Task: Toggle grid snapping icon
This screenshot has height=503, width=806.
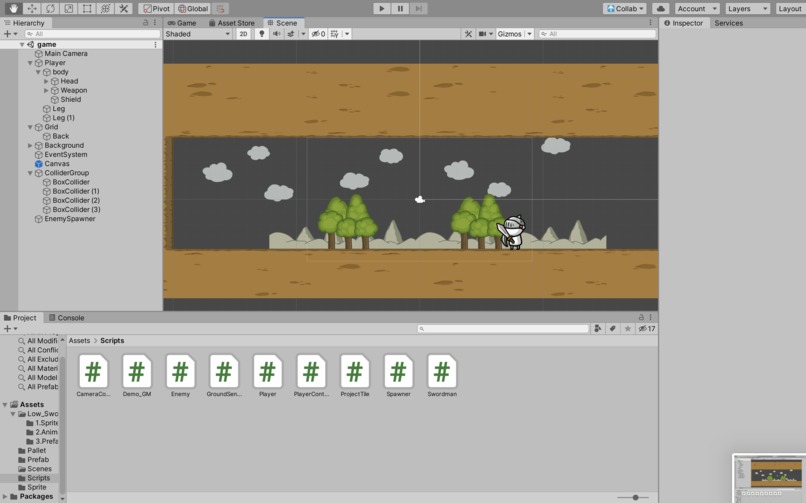Action: pos(221,8)
